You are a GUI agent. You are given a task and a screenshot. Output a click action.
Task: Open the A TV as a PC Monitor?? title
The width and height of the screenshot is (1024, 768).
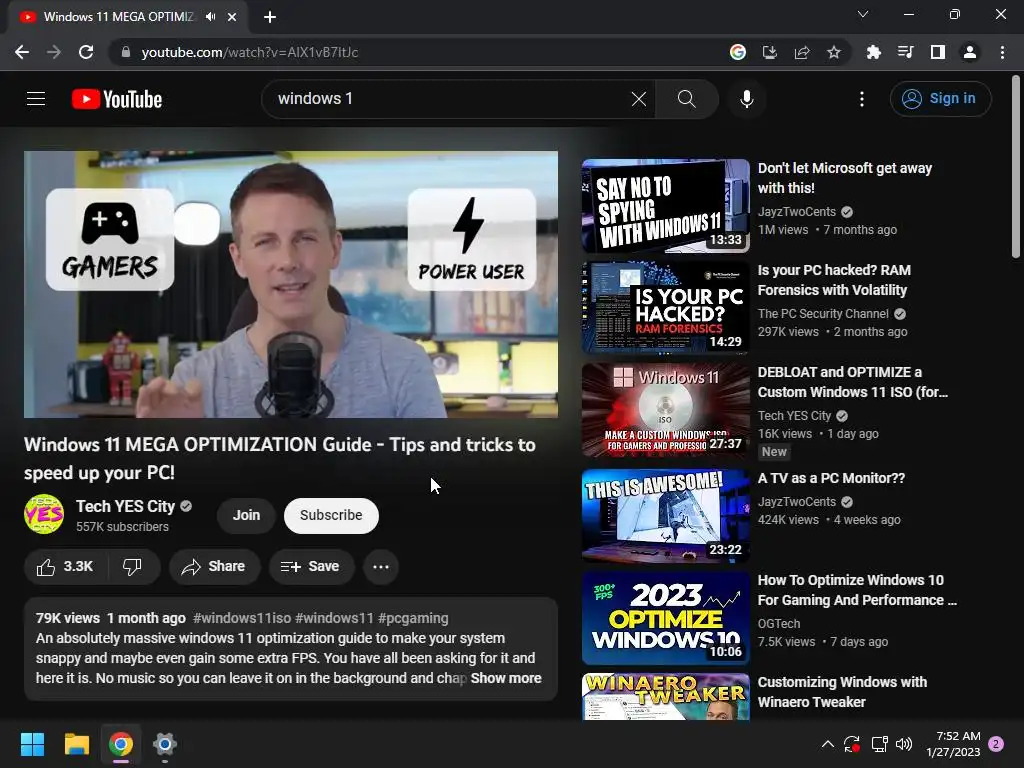[x=831, y=478]
